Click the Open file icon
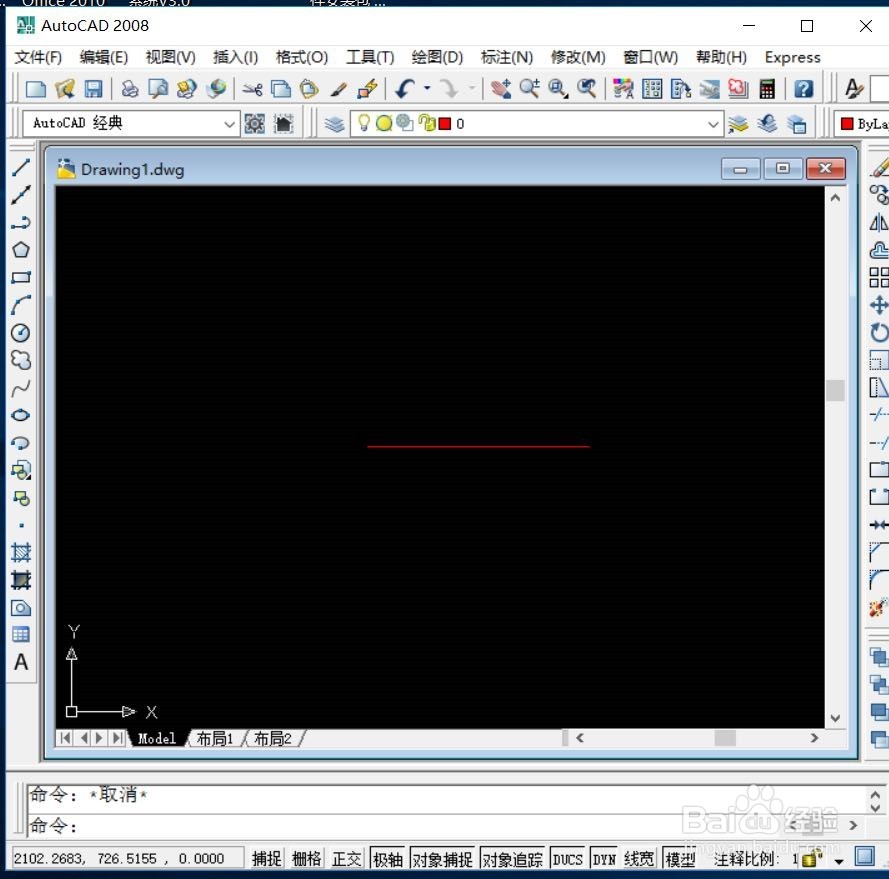 (x=65, y=89)
